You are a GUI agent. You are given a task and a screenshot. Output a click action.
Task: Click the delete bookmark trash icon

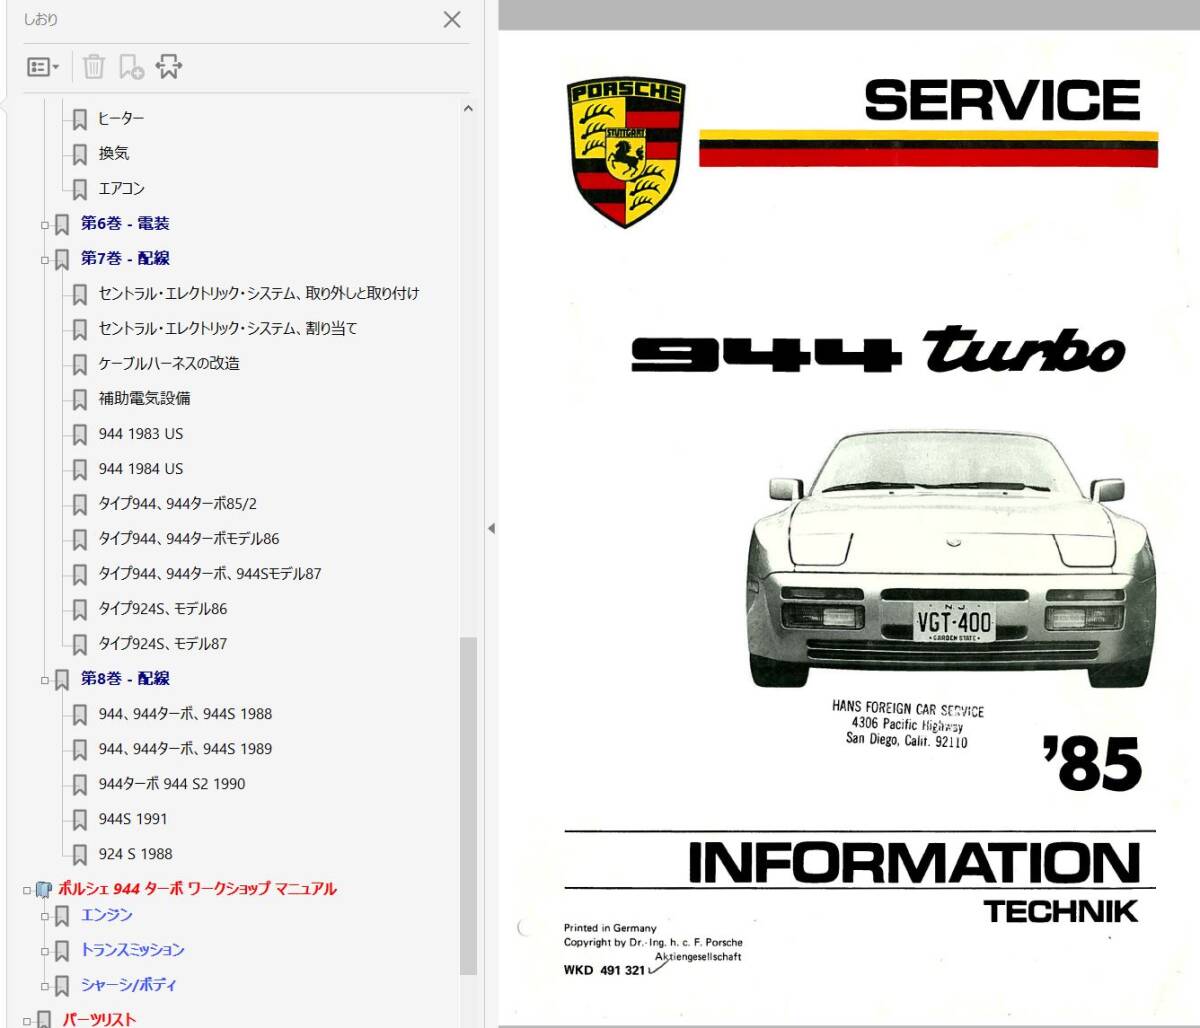click(x=94, y=67)
